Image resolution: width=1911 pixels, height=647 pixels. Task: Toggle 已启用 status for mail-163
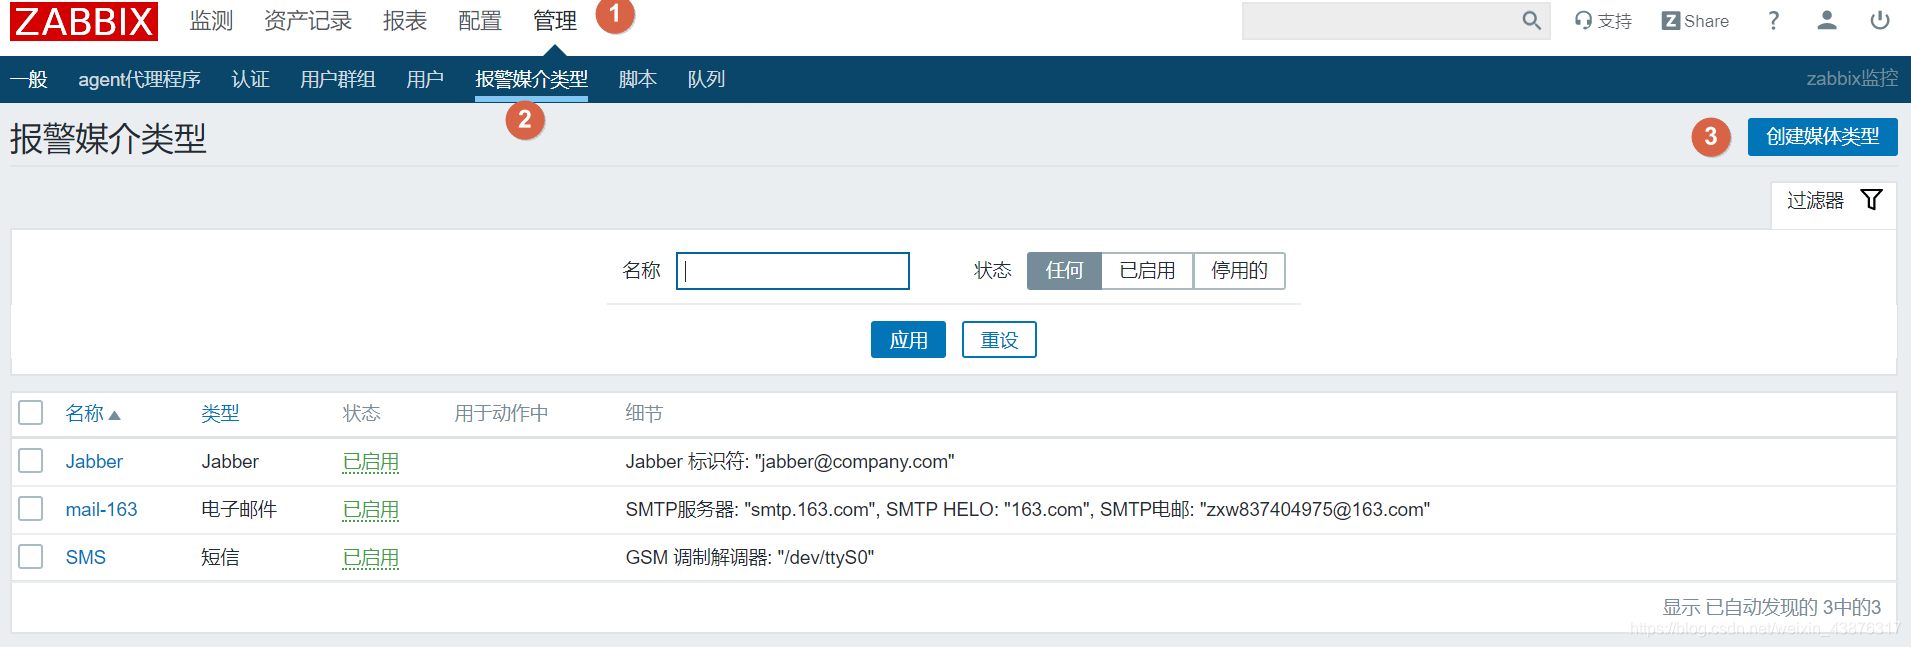(370, 510)
